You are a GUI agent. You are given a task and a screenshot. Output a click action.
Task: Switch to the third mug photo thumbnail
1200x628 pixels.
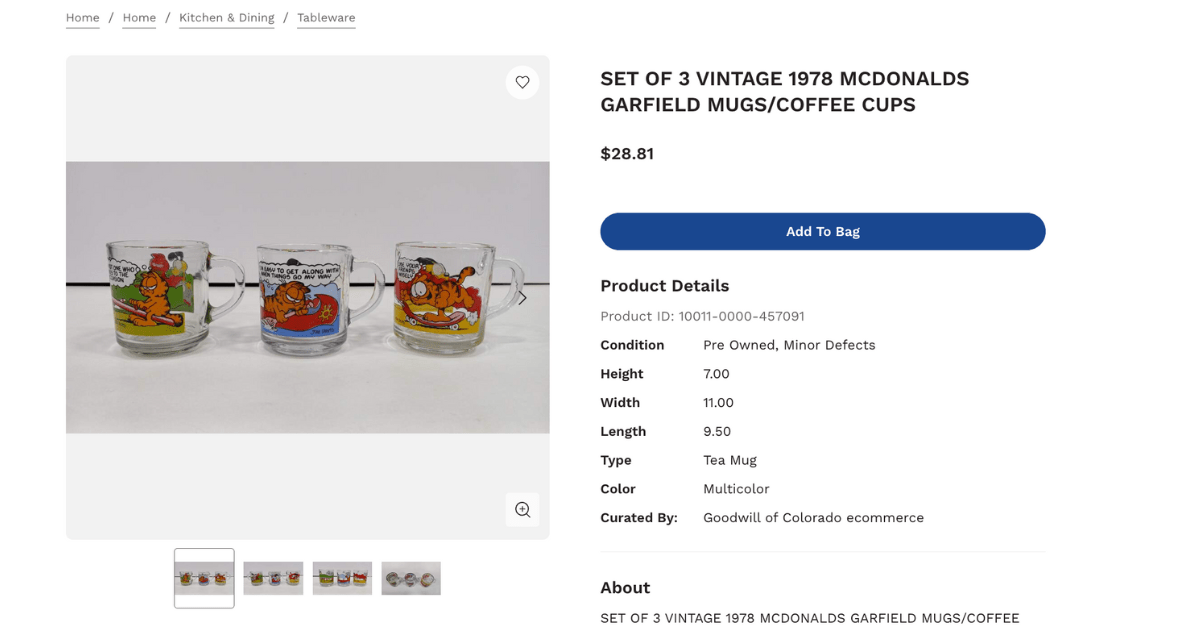click(342, 578)
